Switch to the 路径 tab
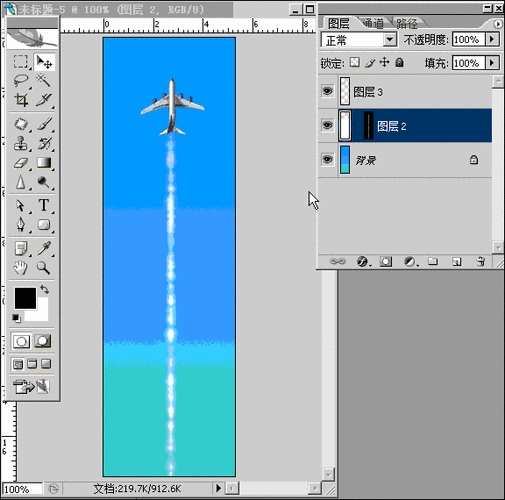This screenshot has width=505, height=500. pos(407,23)
